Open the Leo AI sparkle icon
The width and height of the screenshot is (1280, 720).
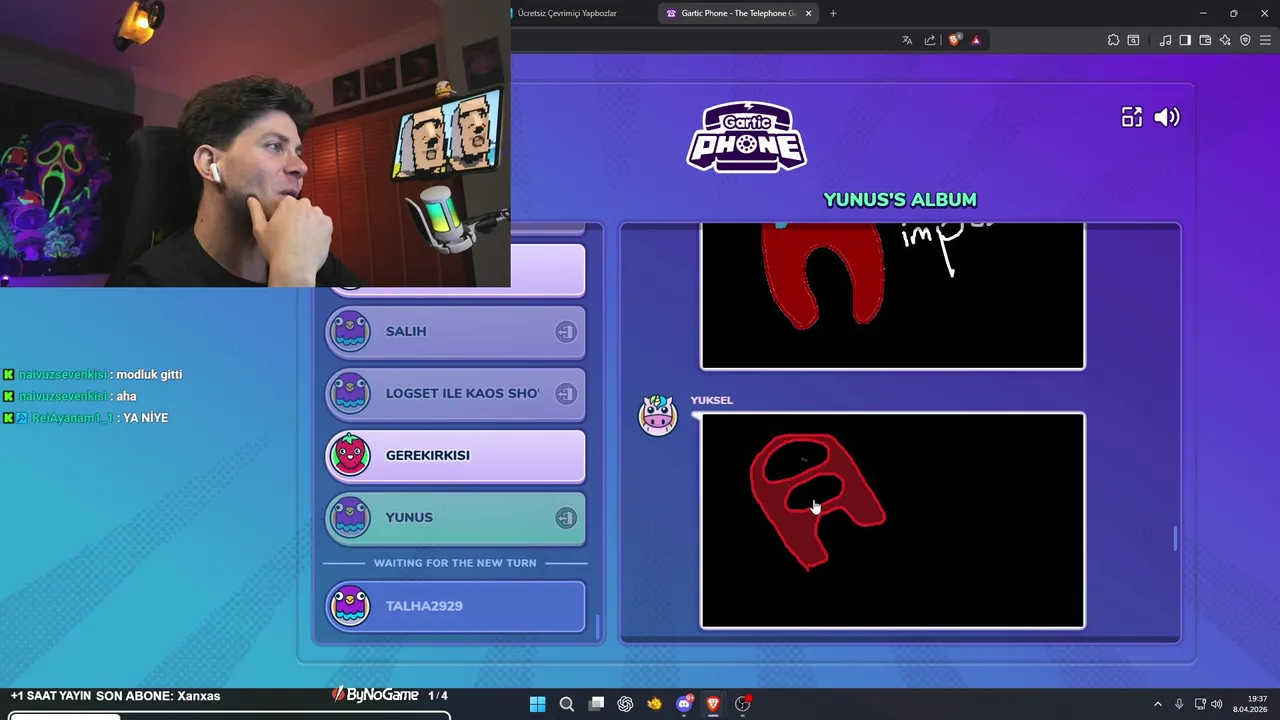(x=1225, y=40)
